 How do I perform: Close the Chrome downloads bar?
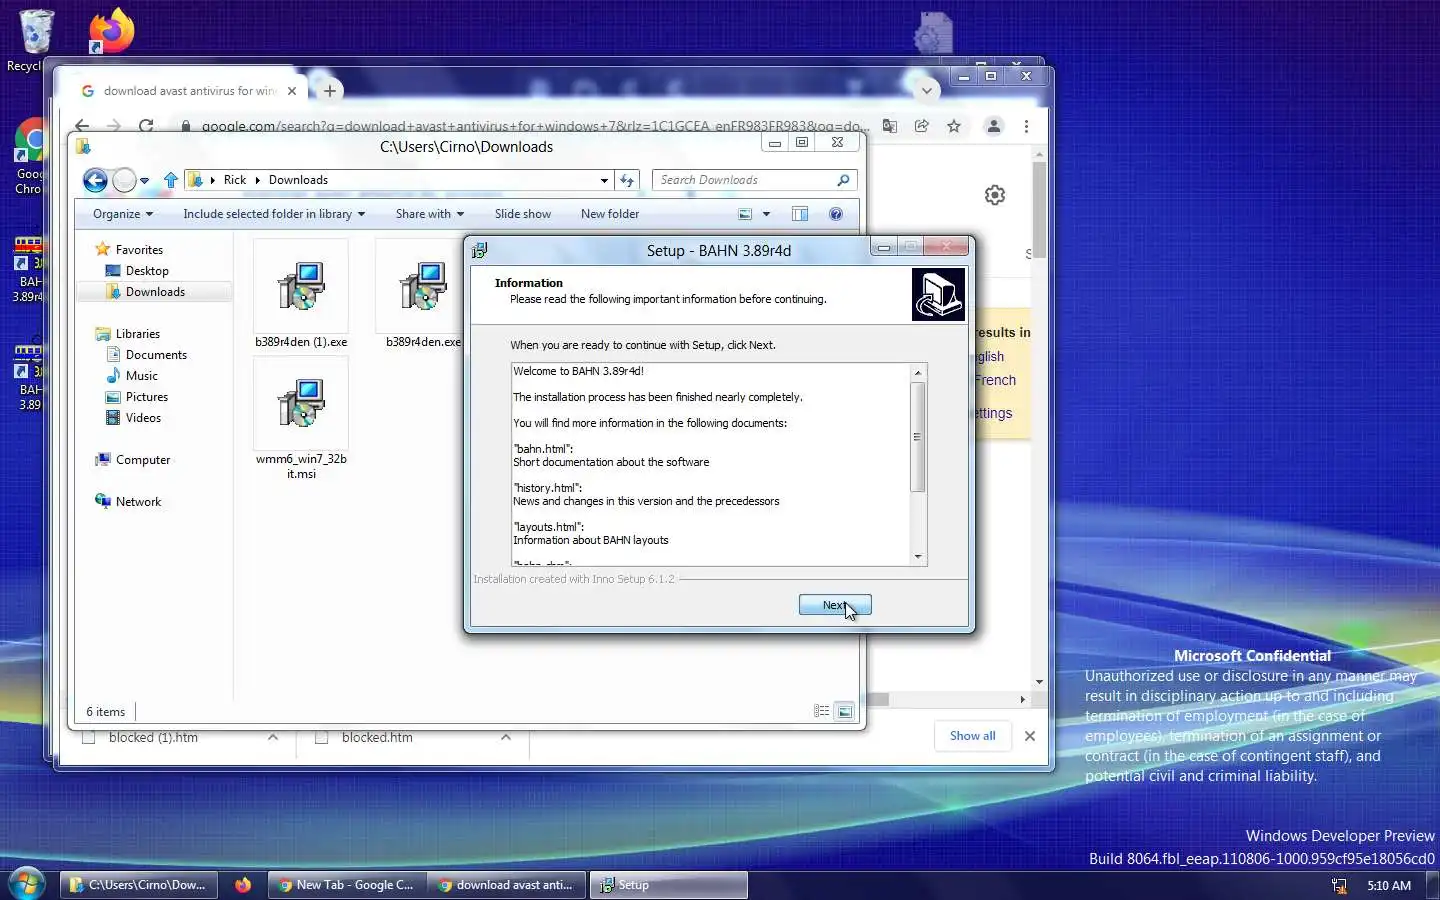click(1030, 736)
